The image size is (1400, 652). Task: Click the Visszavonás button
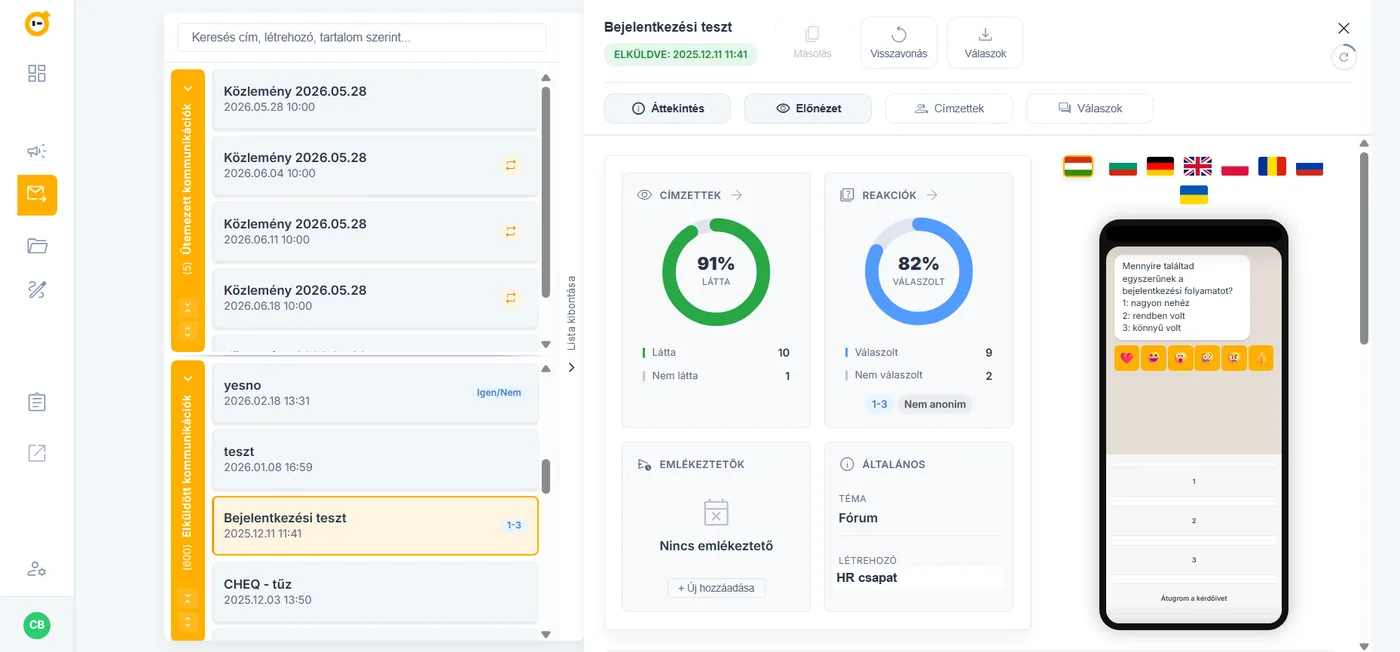point(899,42)
